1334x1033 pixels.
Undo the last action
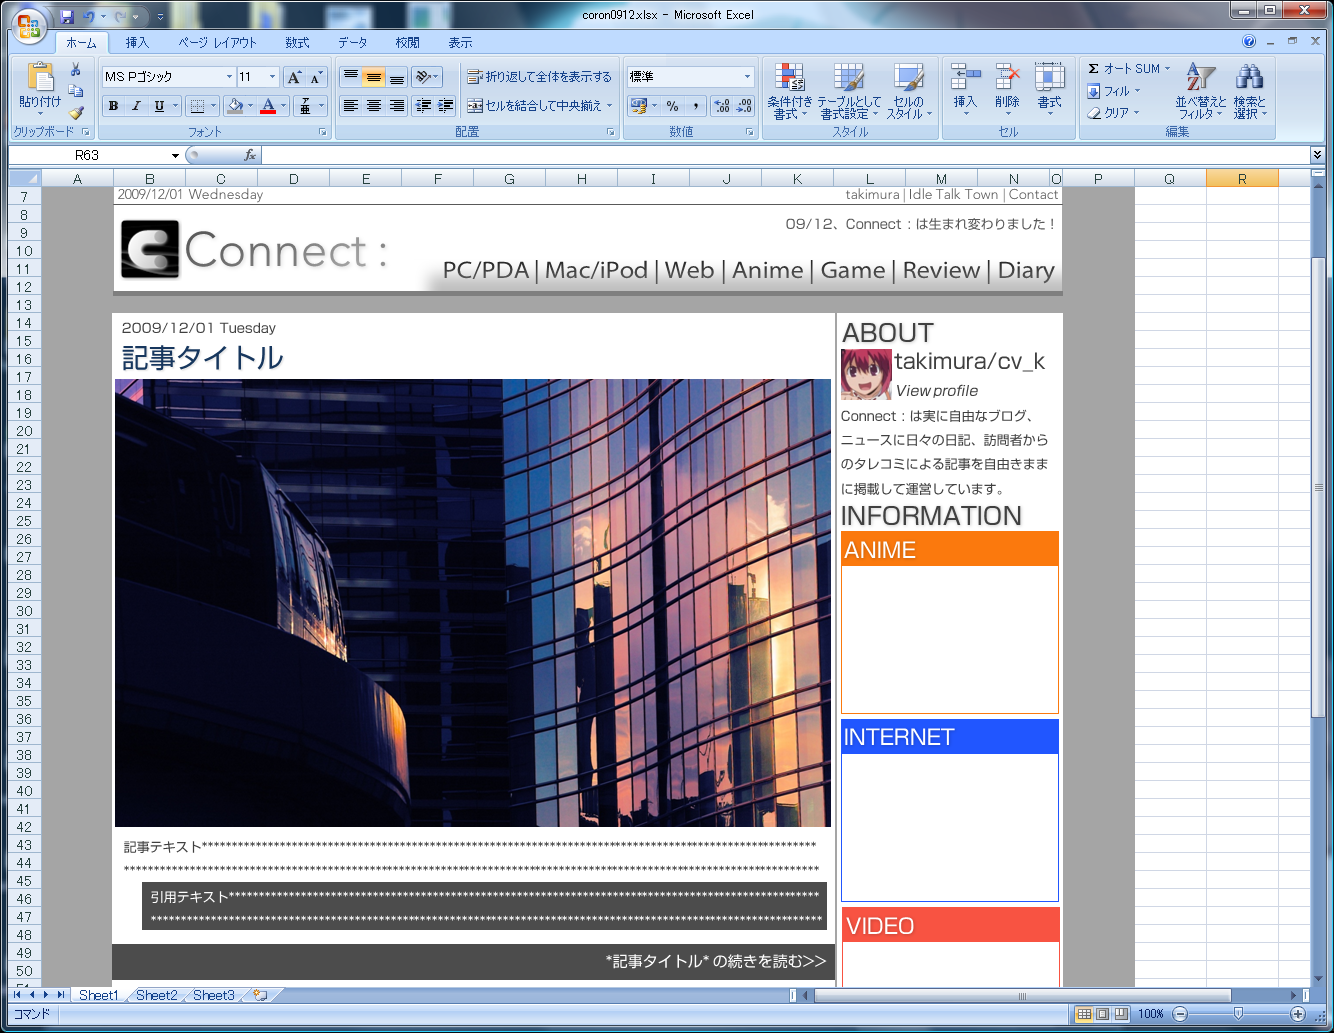89,16
